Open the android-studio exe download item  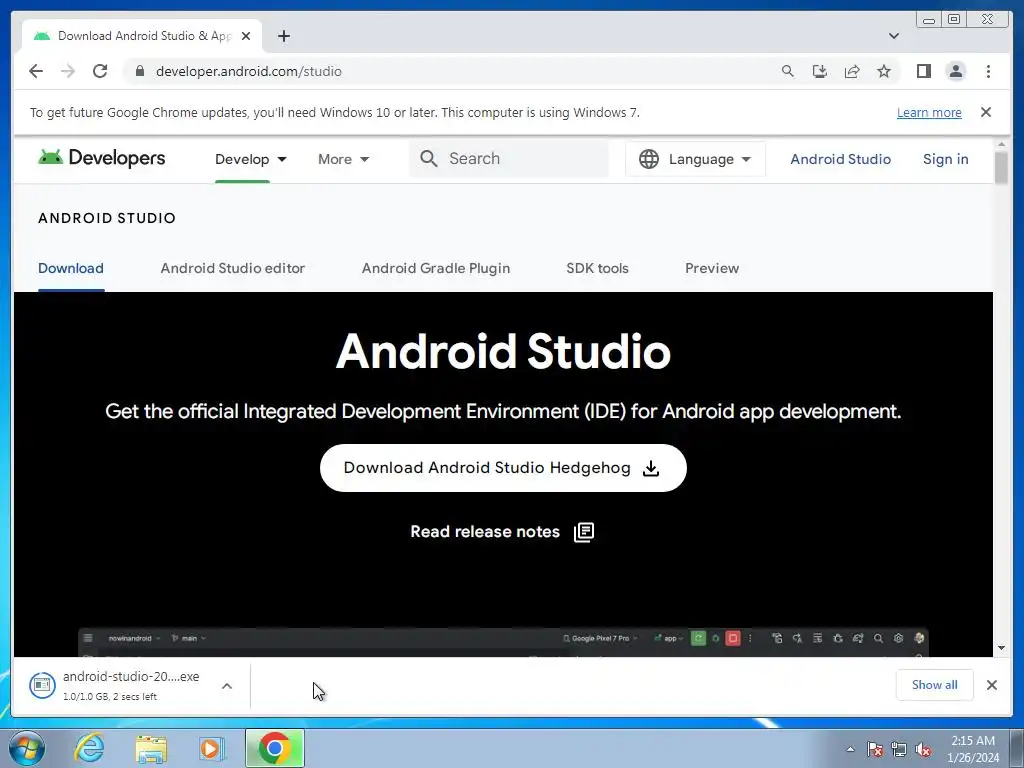point(116,686)
